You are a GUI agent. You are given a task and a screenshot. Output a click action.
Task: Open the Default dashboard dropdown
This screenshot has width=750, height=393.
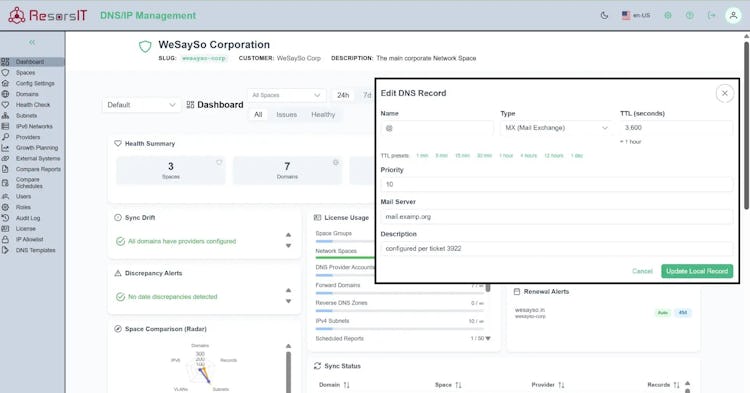click(x=141, y=105)
